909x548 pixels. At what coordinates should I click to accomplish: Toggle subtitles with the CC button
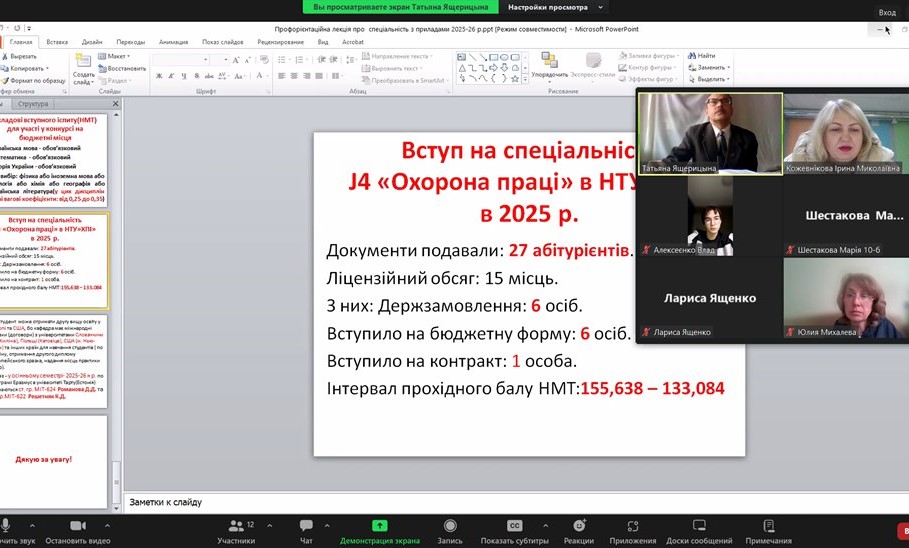[x=514, y=526]
